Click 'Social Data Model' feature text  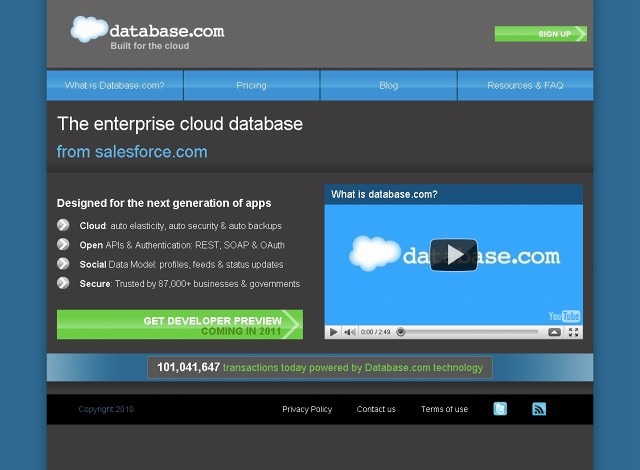181,264
